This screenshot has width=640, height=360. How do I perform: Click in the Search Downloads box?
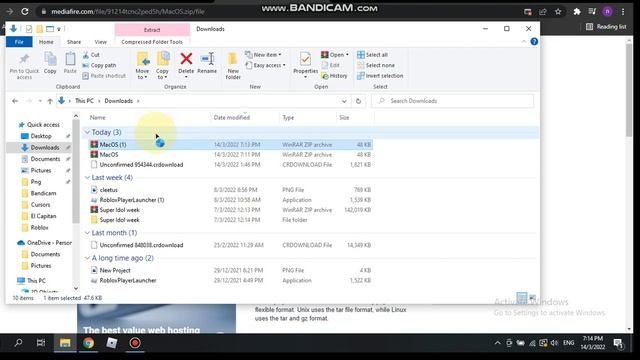pyautogui.click(x=452, y=101)
